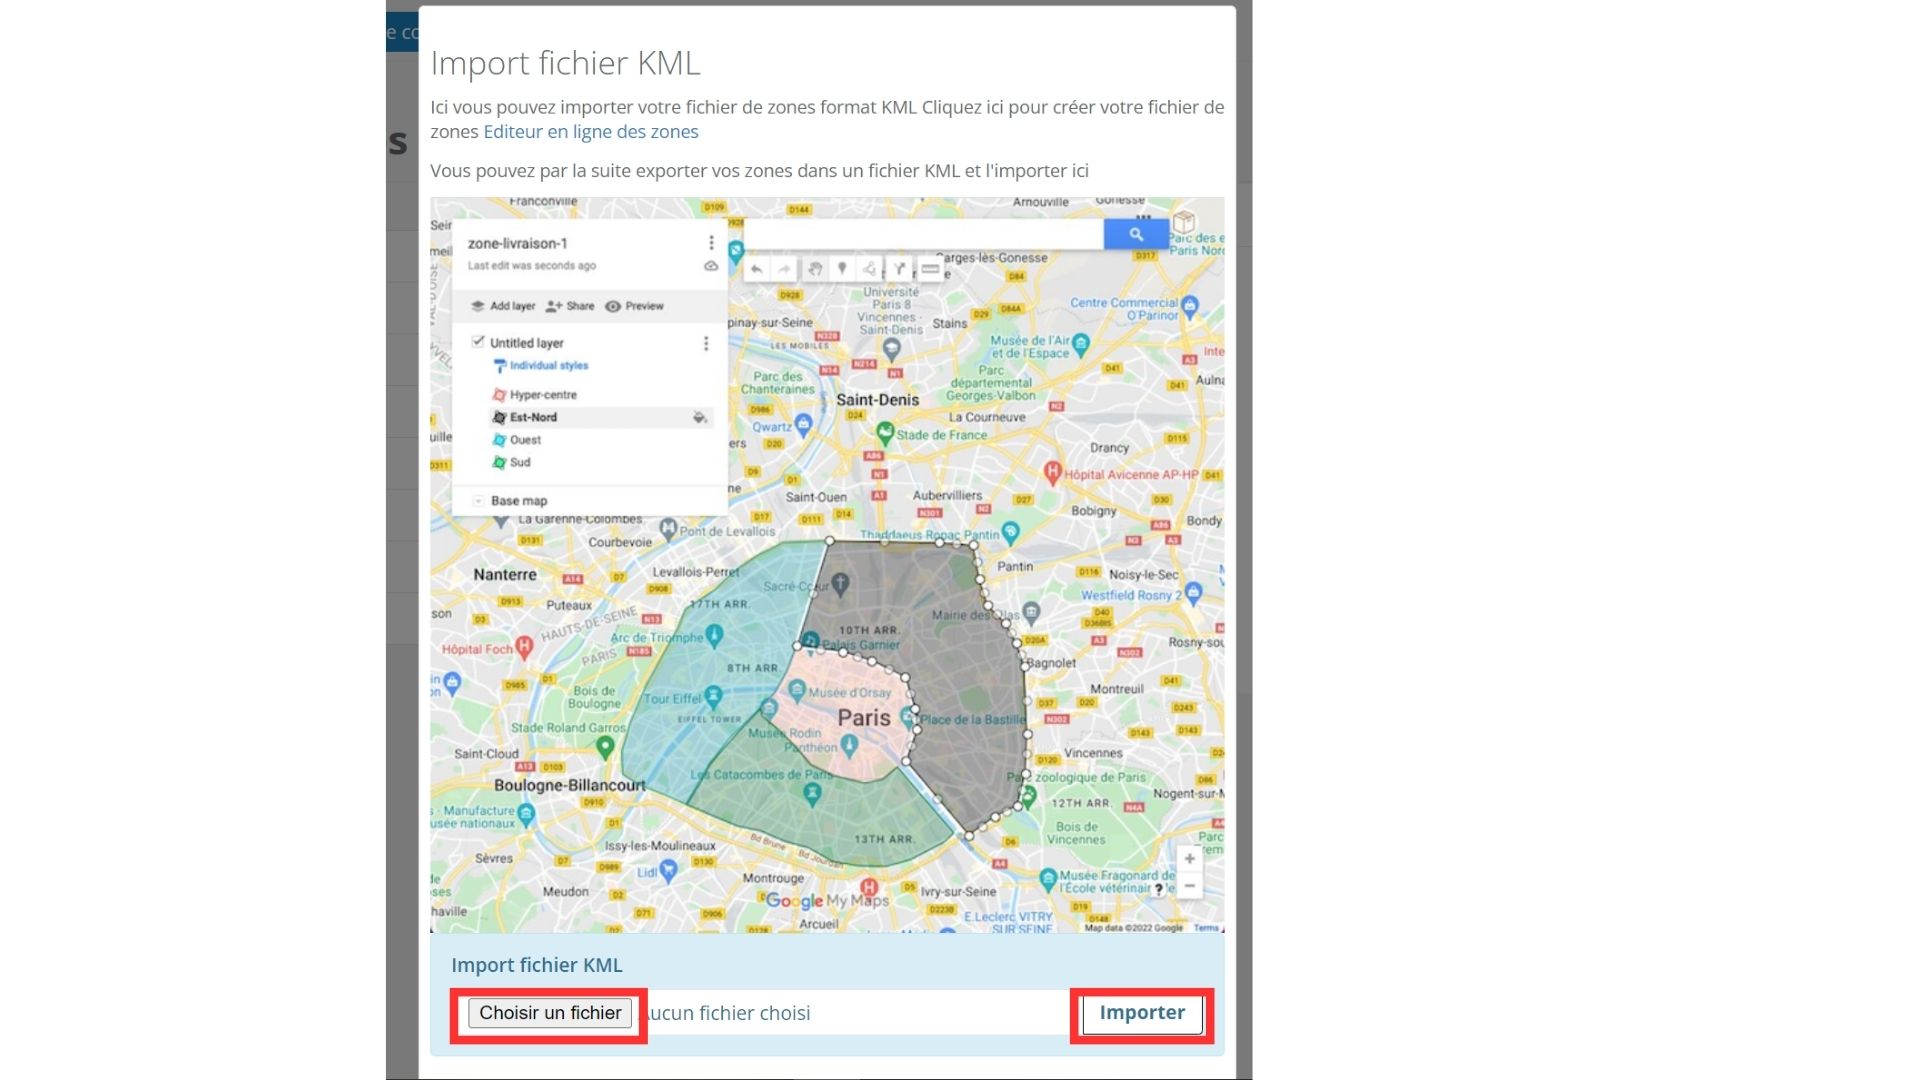Click the Undo arrow in map toolbar
Screen dimensions: 1920x1080
coord(757,269)
